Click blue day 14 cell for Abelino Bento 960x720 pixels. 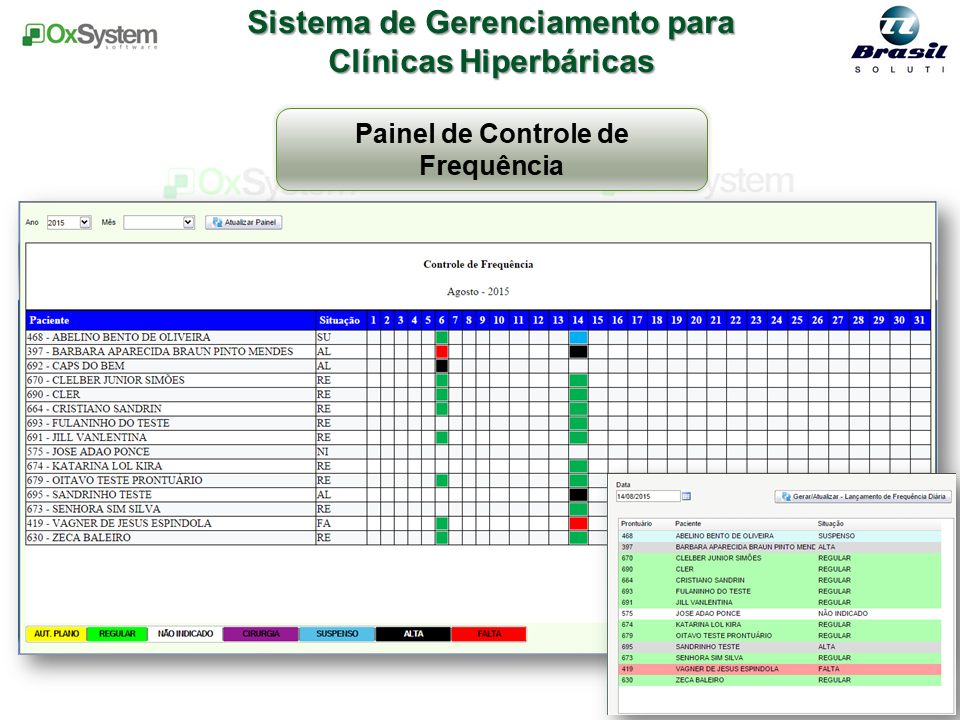[x=578, y=338]
